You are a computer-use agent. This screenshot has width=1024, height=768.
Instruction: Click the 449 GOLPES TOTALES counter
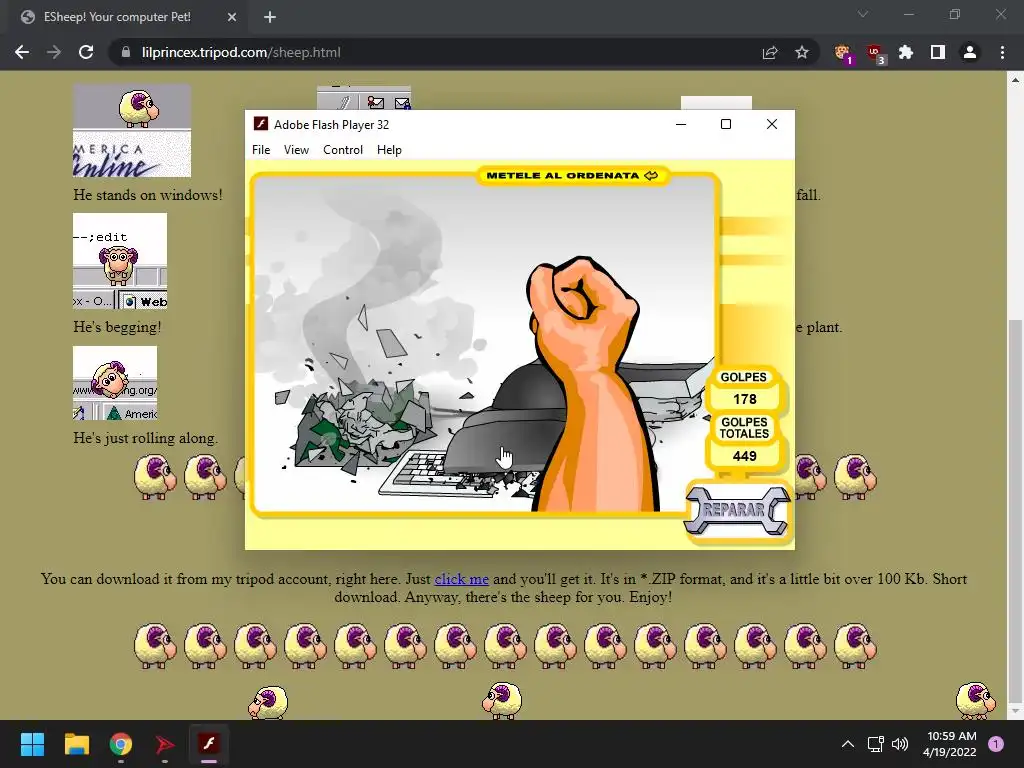pos(744,456)
